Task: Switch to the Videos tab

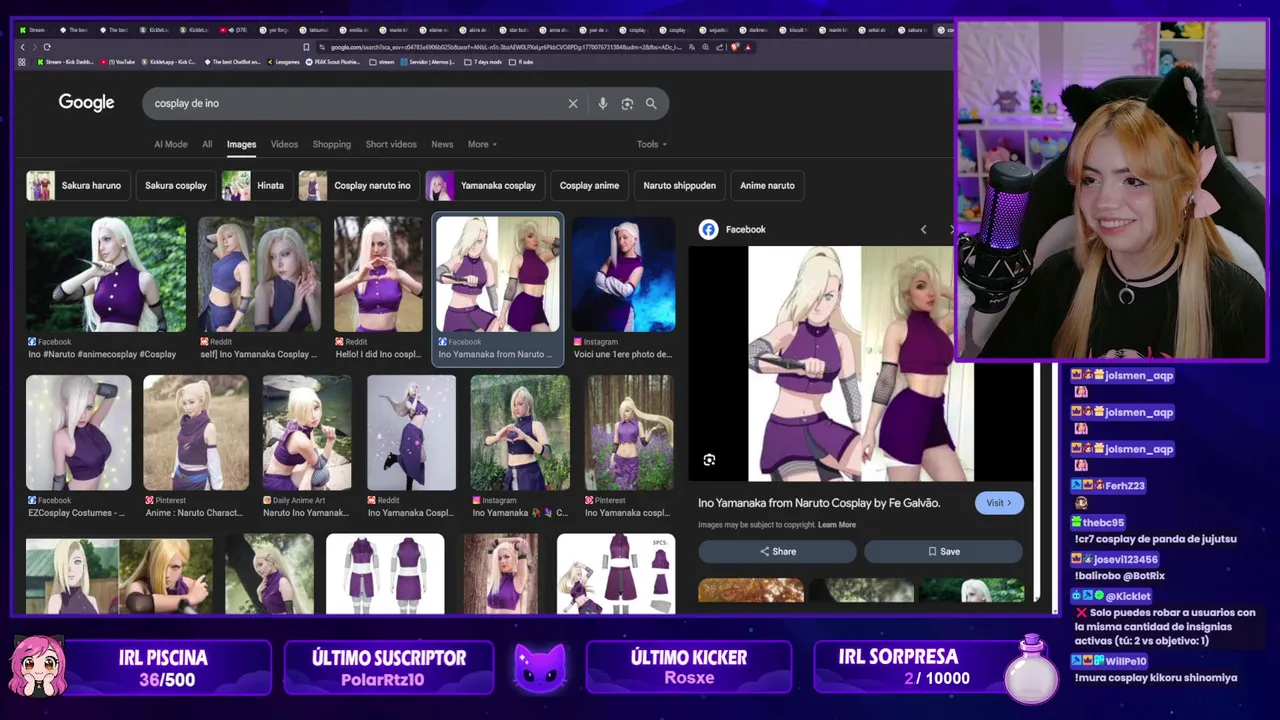Action: click(284, 144)
